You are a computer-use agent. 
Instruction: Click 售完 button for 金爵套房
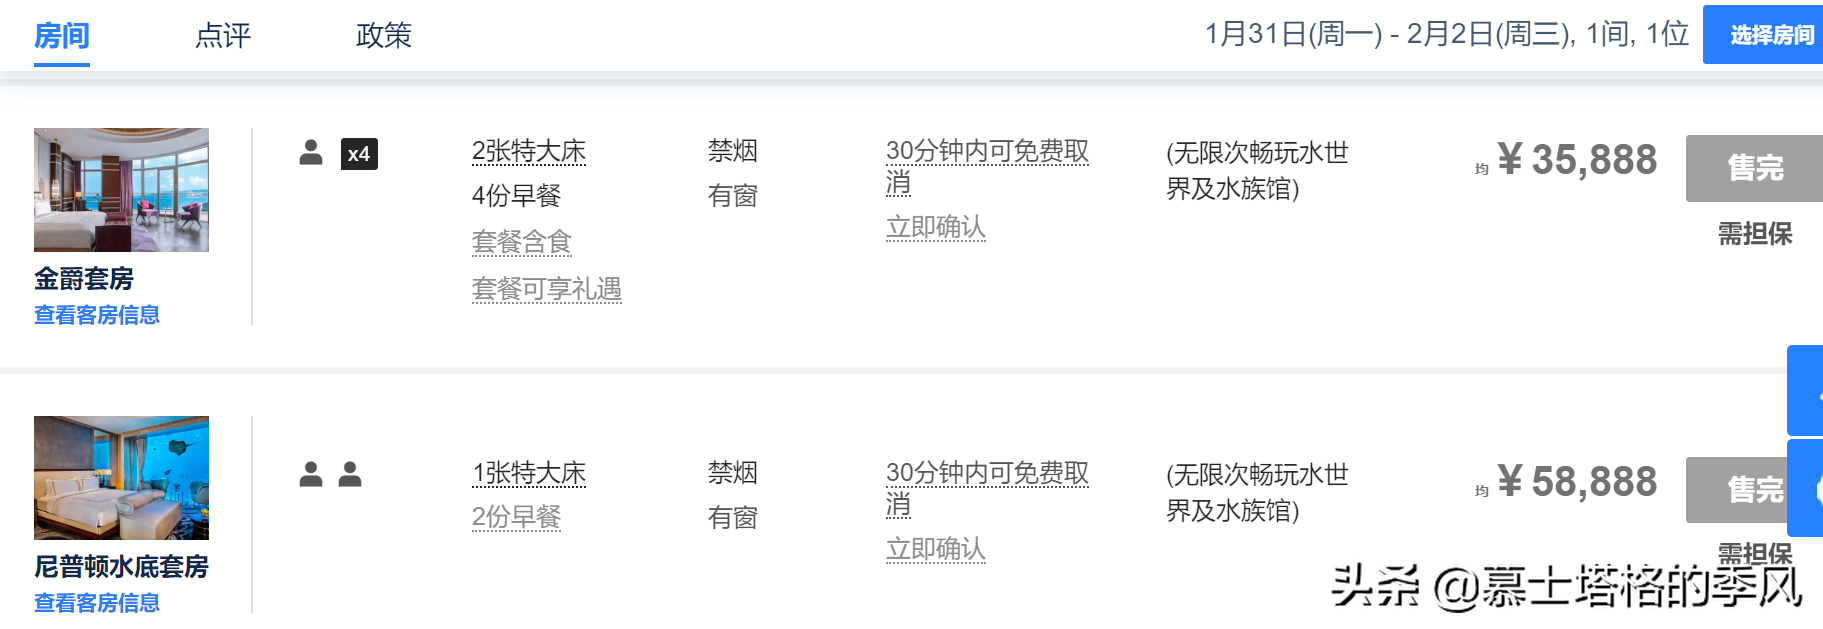[x=1754, y=168]
